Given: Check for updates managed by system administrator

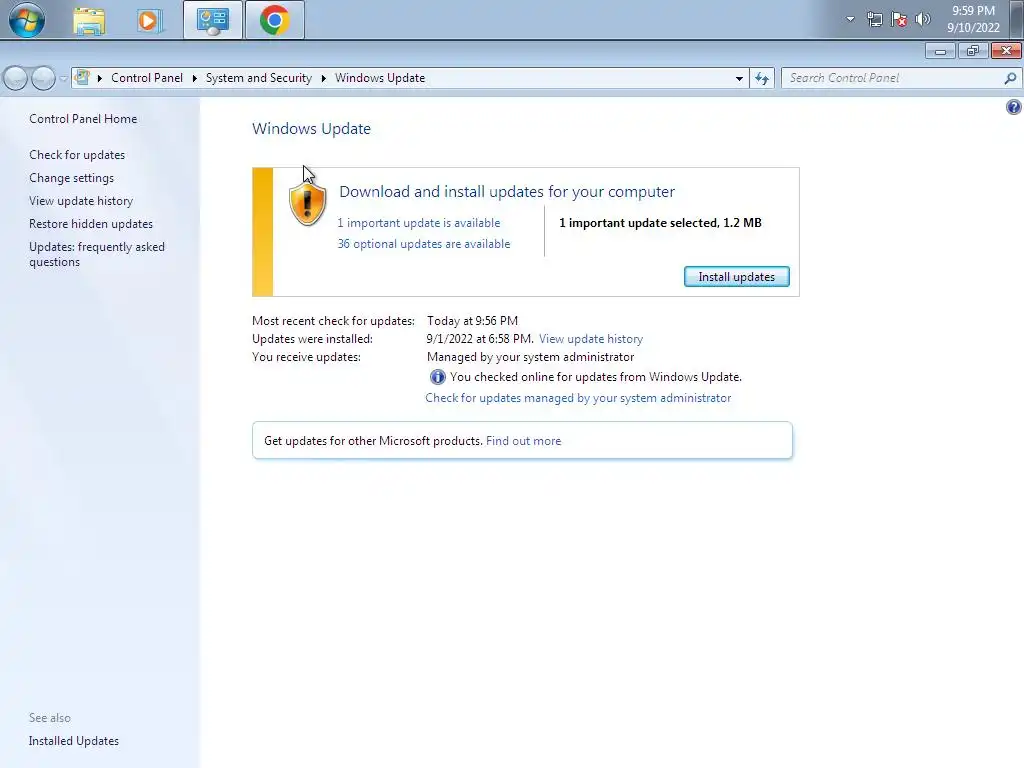Looking at the screenshot, I should coord(578,398).
